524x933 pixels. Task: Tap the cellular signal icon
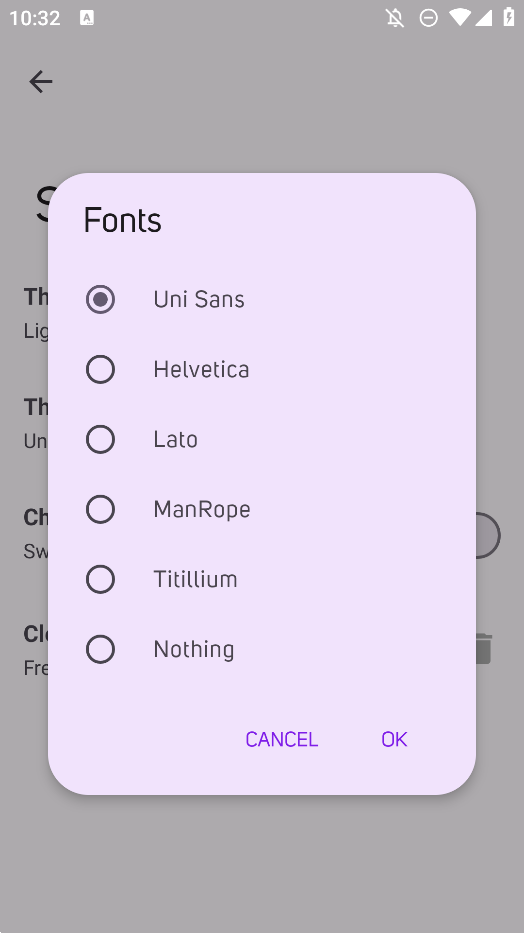[483, 17]
